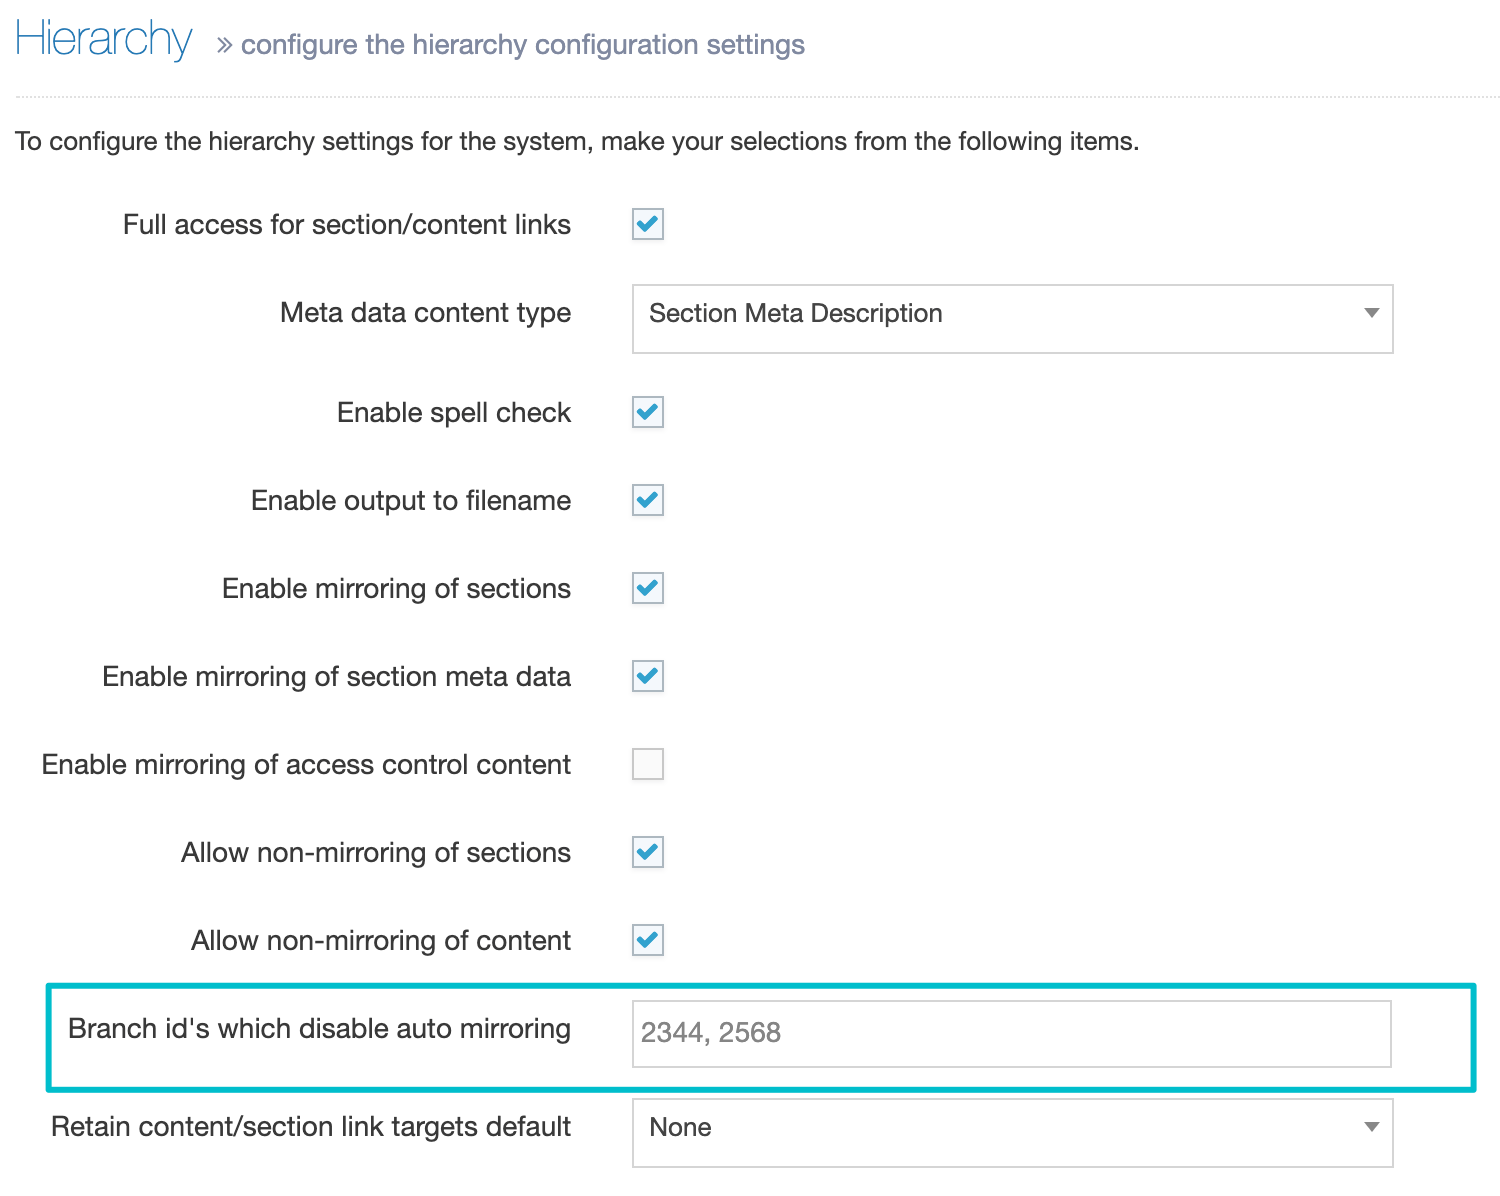Screen dimensions: 1500x1196
Task: Uncheck Enable spell check
Action: click(x=648, y=412)
